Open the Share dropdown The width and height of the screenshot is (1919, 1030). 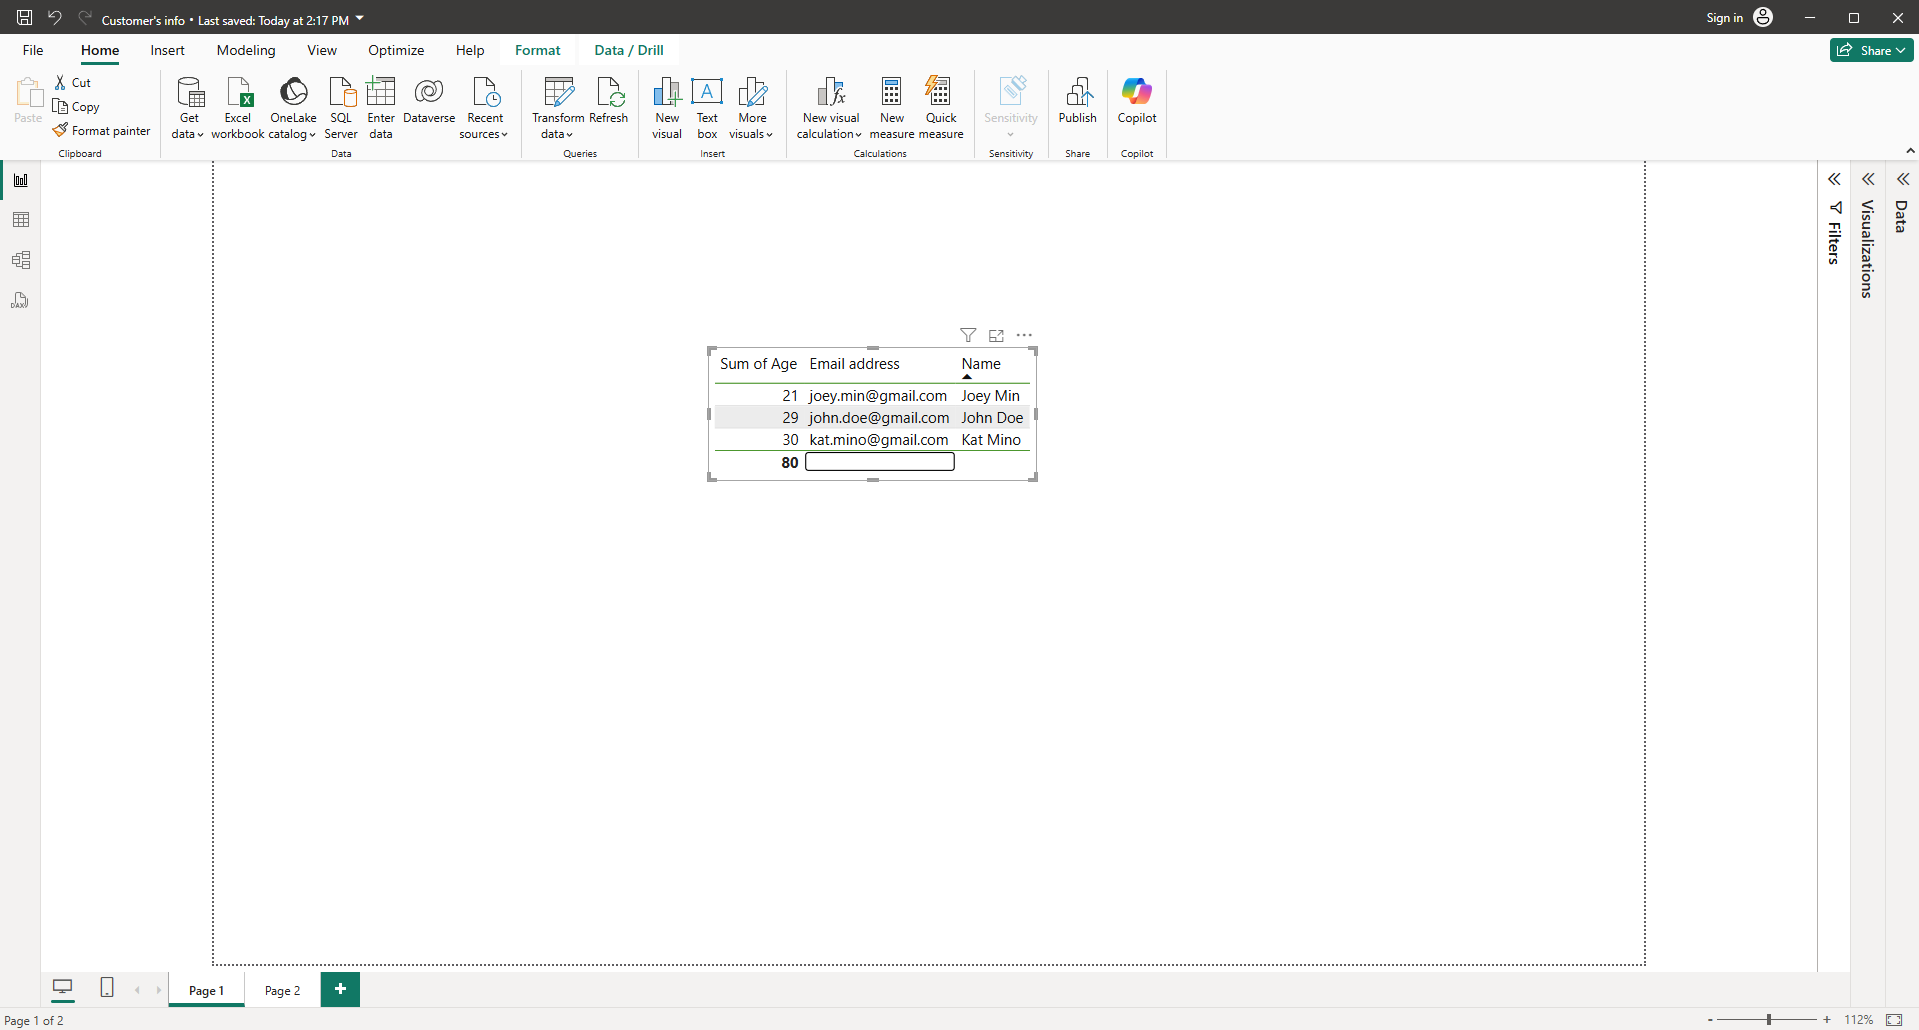[x=1871, y=50]
